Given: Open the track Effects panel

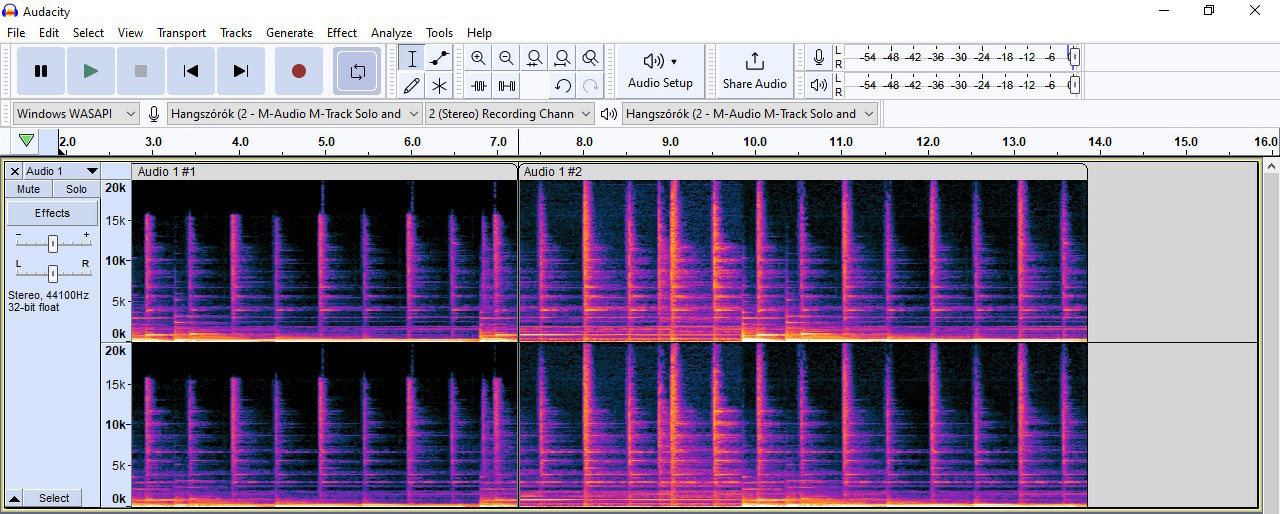Looking at the screenshot, I should click(53, 213).
